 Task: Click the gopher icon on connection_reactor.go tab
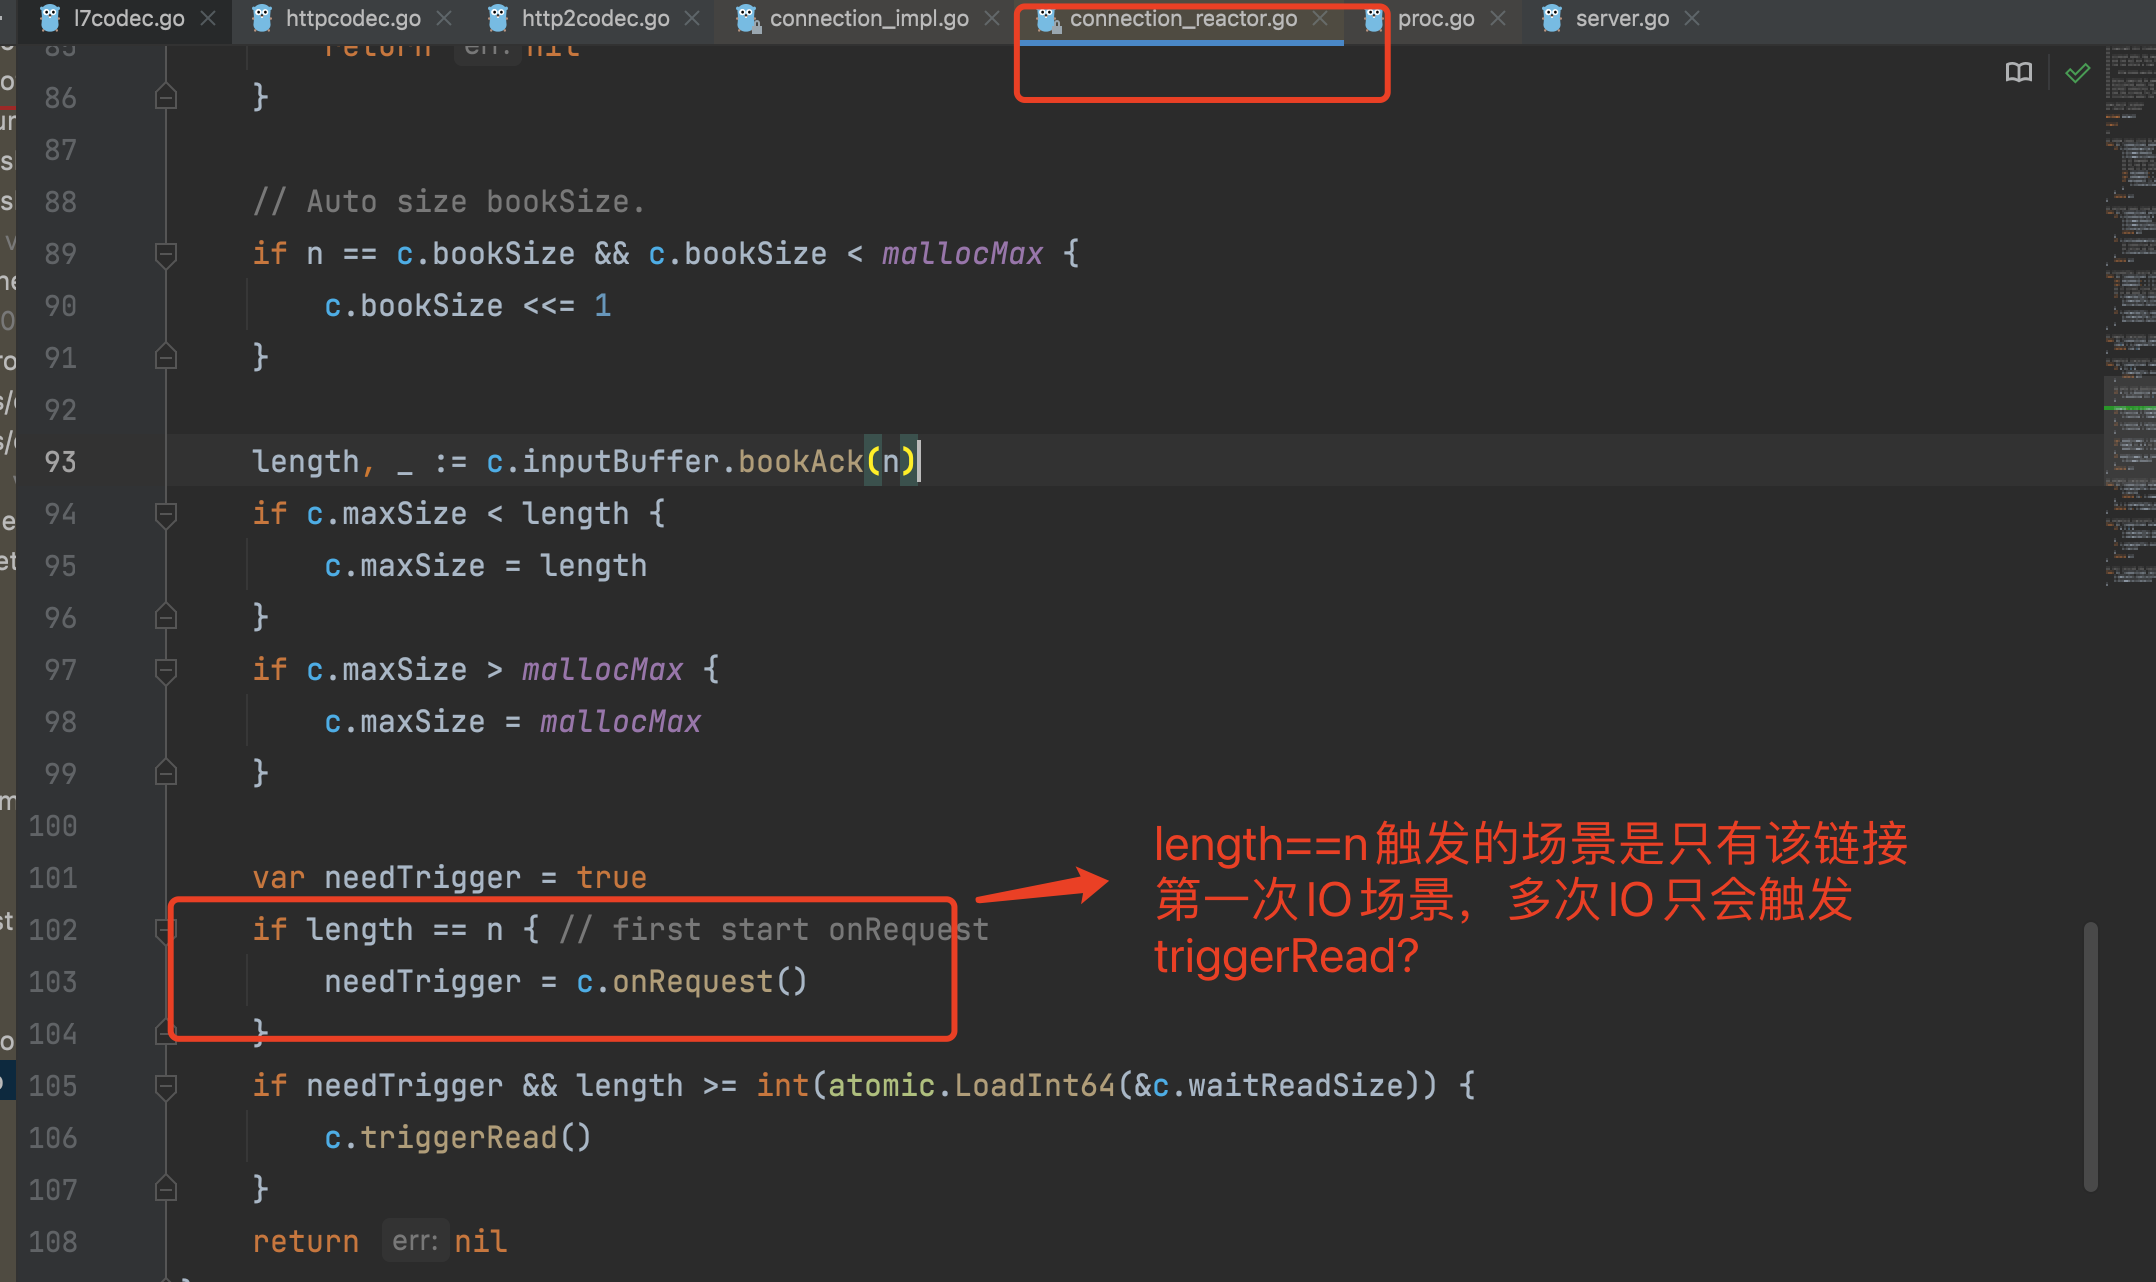click(1046, 18)
